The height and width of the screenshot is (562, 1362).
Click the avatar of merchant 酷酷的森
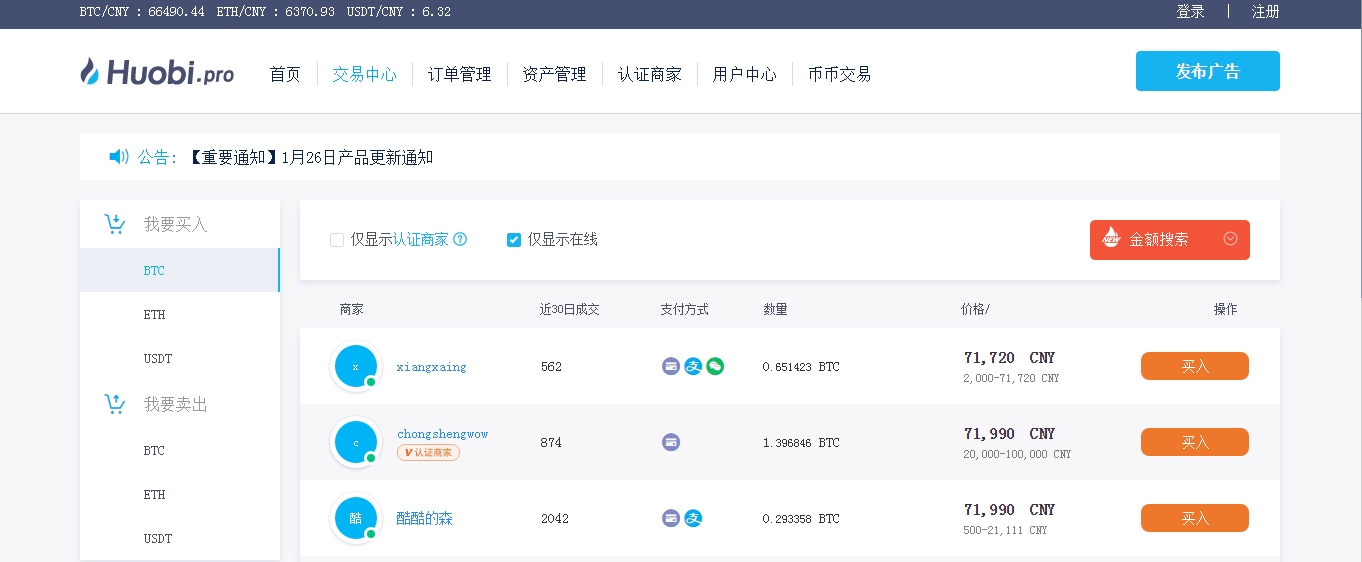pyautogui.click(x=355, y=518)
